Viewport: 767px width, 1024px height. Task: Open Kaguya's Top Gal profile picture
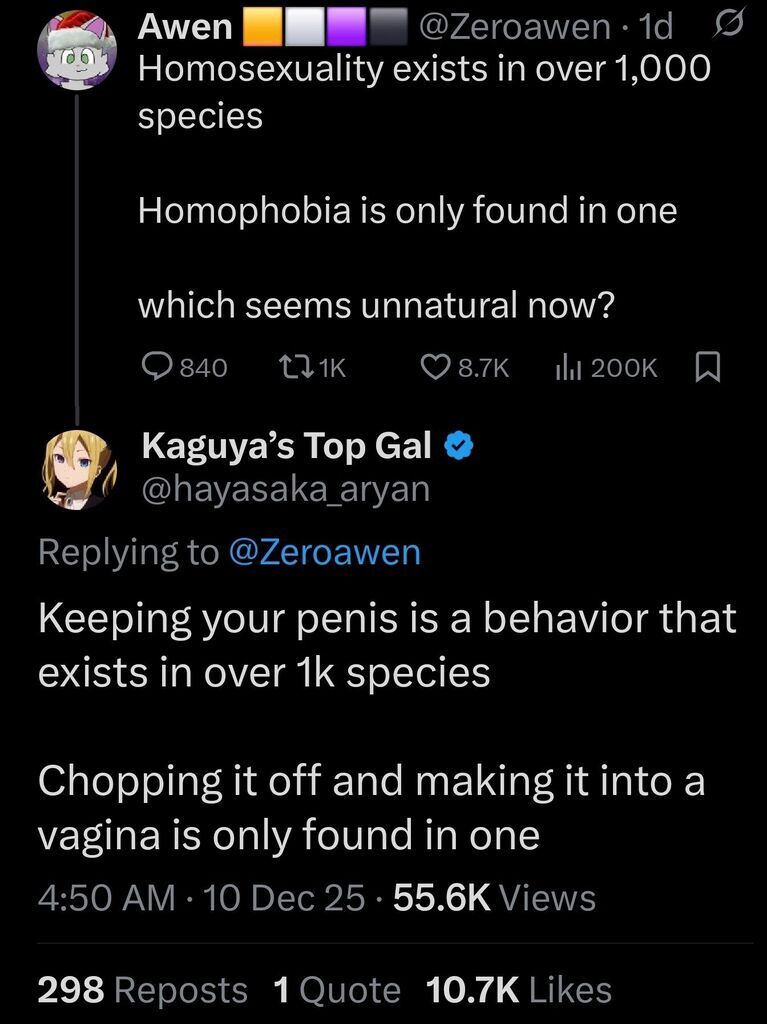point(78,470)
